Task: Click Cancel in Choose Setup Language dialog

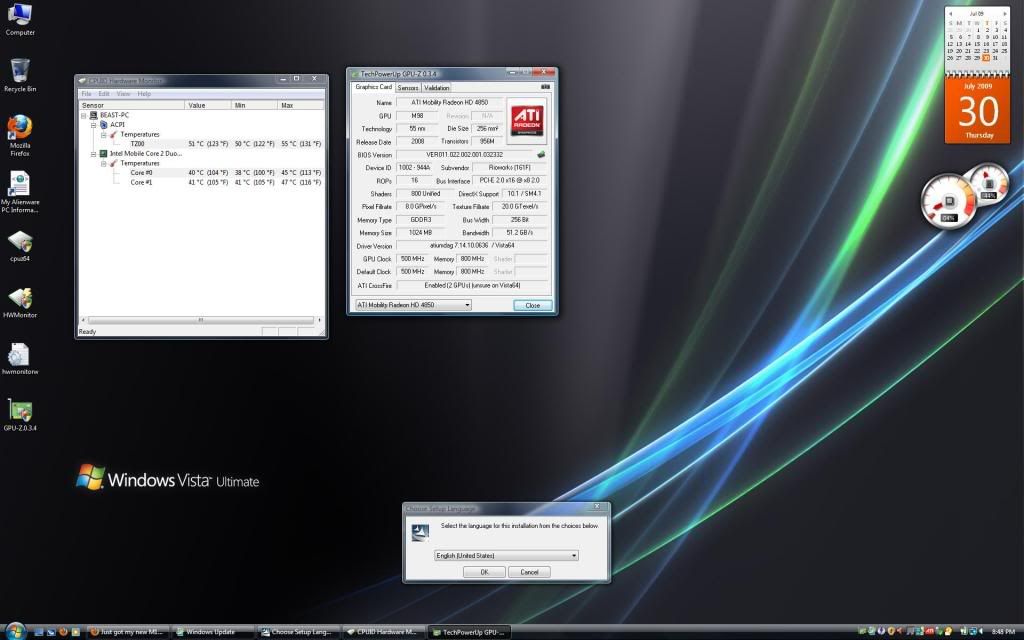Action: point(529,572)
